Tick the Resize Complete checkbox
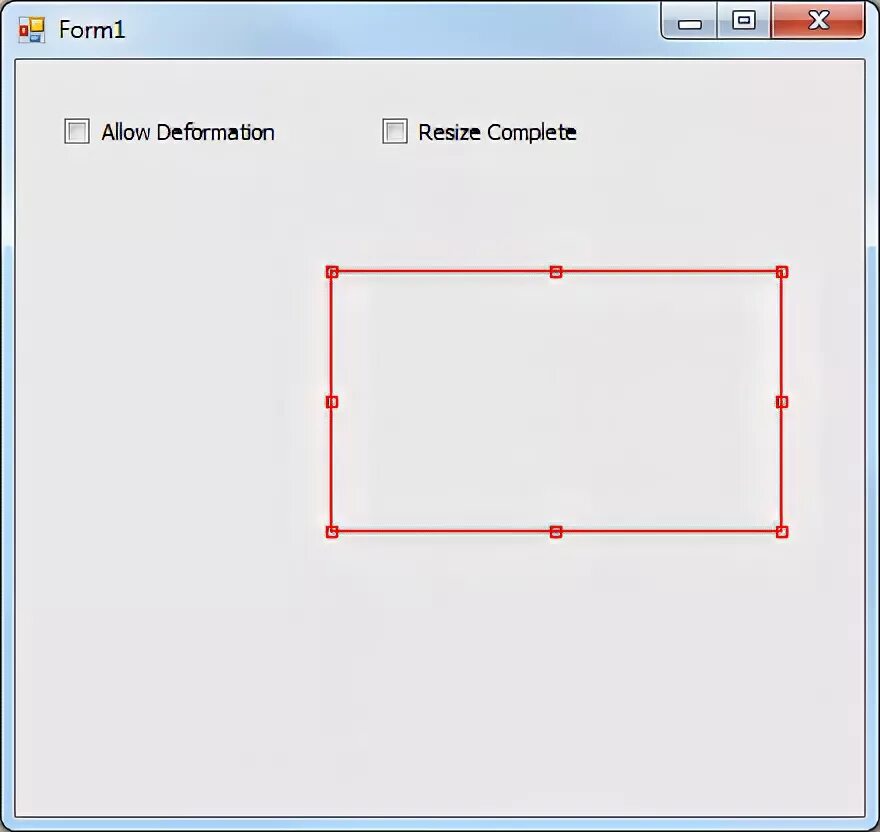Screen dimensions: 880x832 click(x=395, y=131)
